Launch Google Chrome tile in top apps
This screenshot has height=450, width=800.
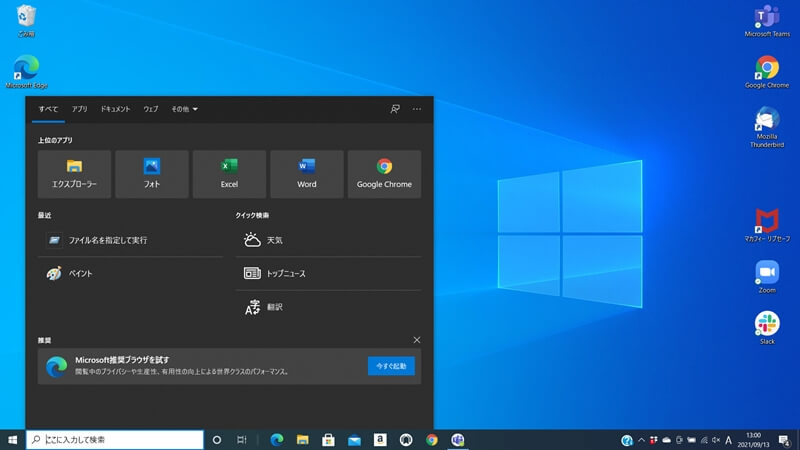[x=384, y=174]
